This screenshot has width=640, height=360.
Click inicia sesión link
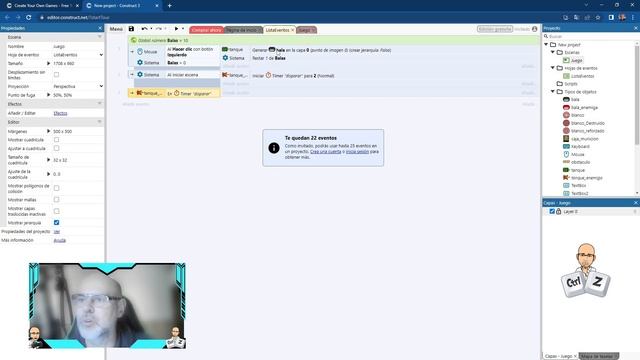(357, 151)
